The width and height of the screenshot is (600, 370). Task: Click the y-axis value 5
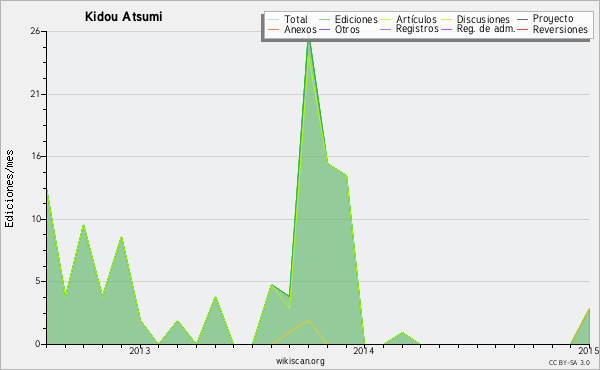(x=38, y=281)
